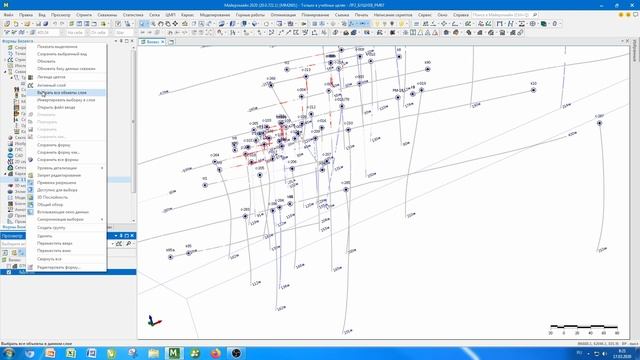Expand 'Уровень детализации' submenu arrow
Image resolution: width=640 pixels, height=360 pixels.
click(x=102, y=168)
